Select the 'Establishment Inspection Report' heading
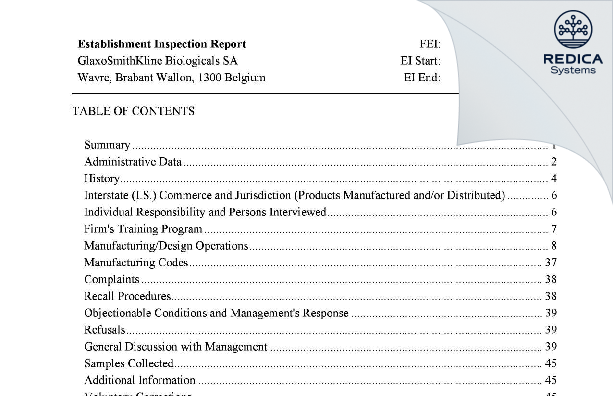The image size is (613, 396). pyautogui.click(x=162, y=44)
